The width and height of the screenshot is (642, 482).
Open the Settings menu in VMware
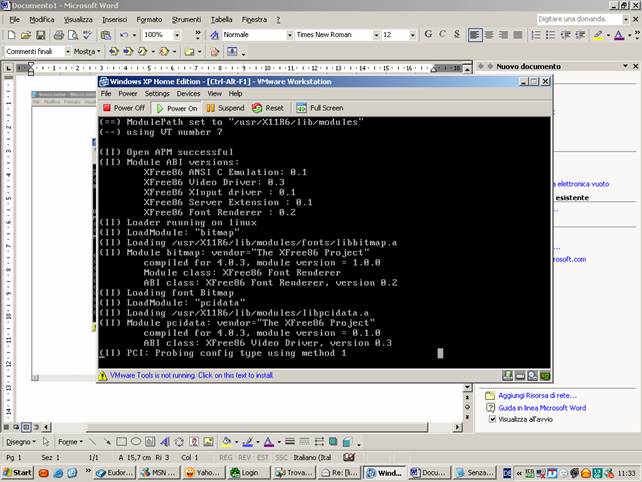(x=157, y=94)
